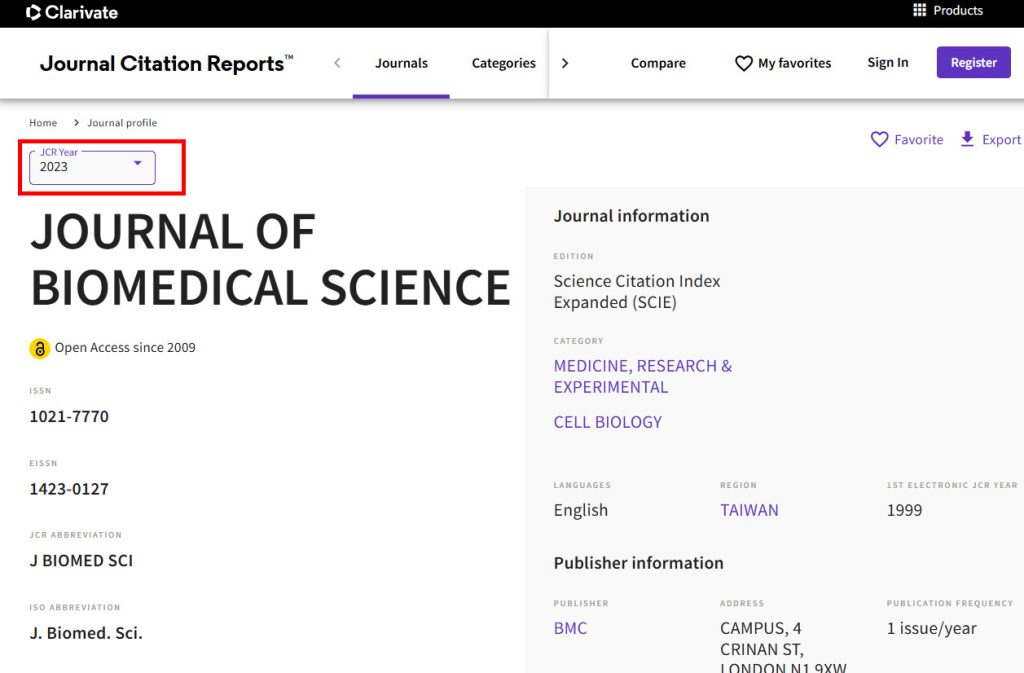Click the Export download icon
Screen dimensions: 1024x673
967,139
